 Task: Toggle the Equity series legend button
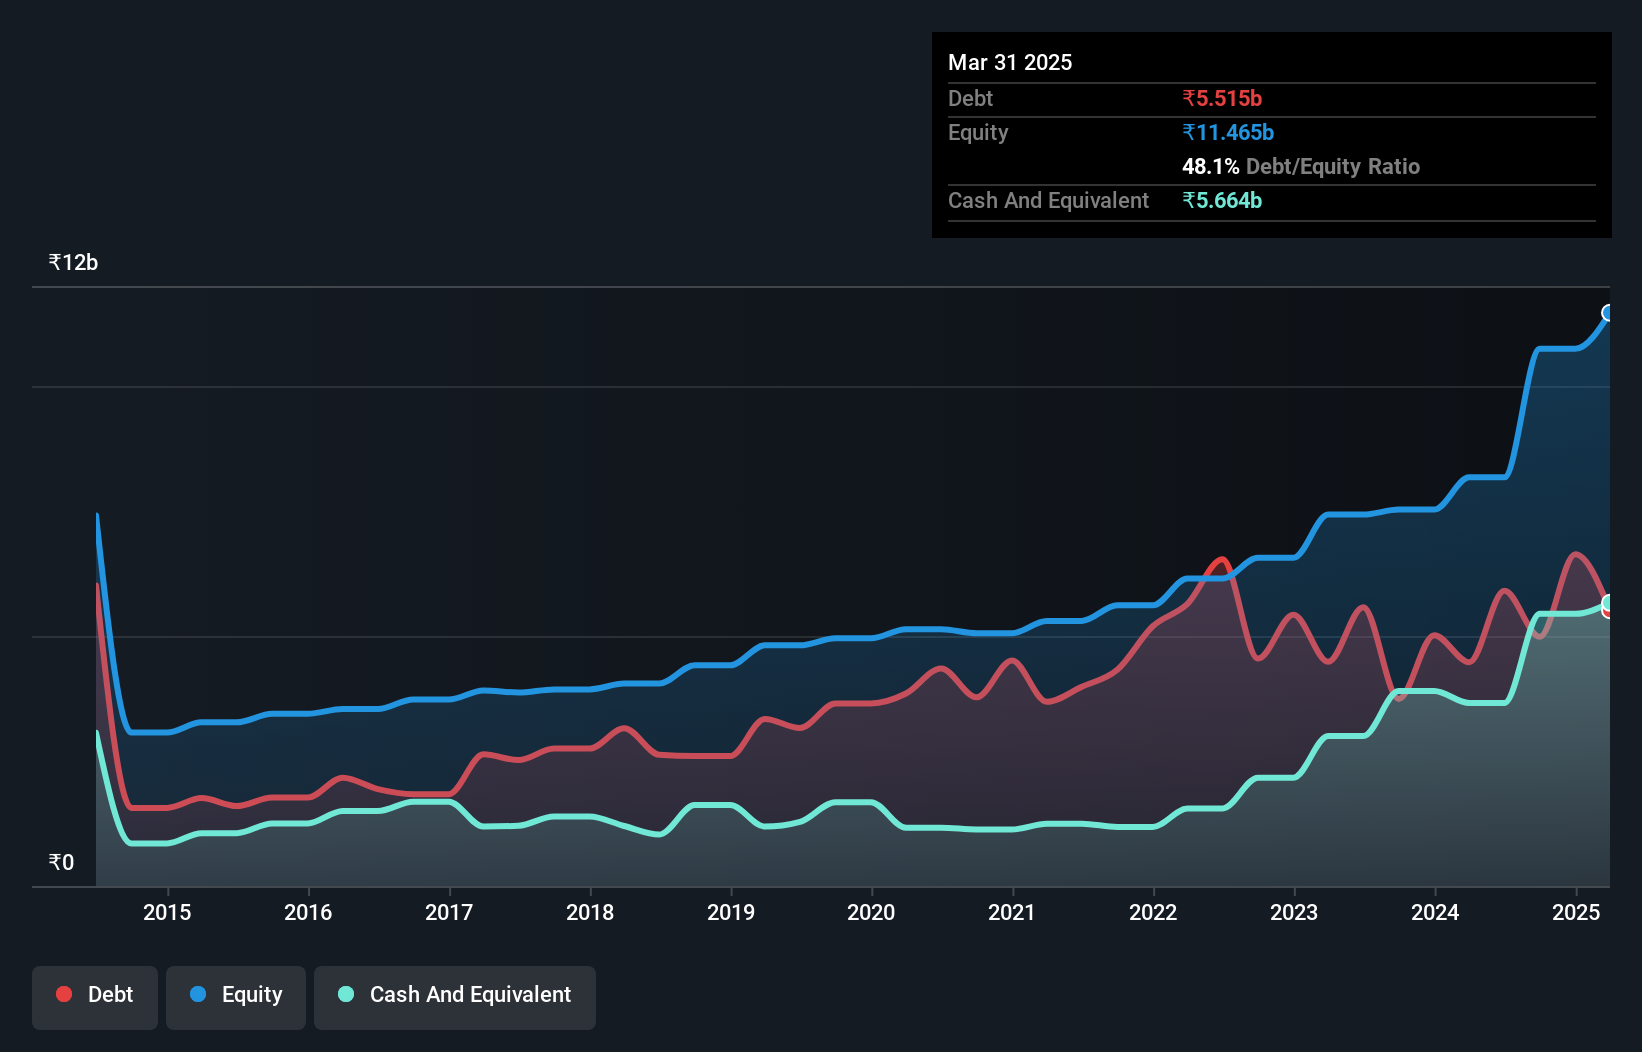pos(236,997)
